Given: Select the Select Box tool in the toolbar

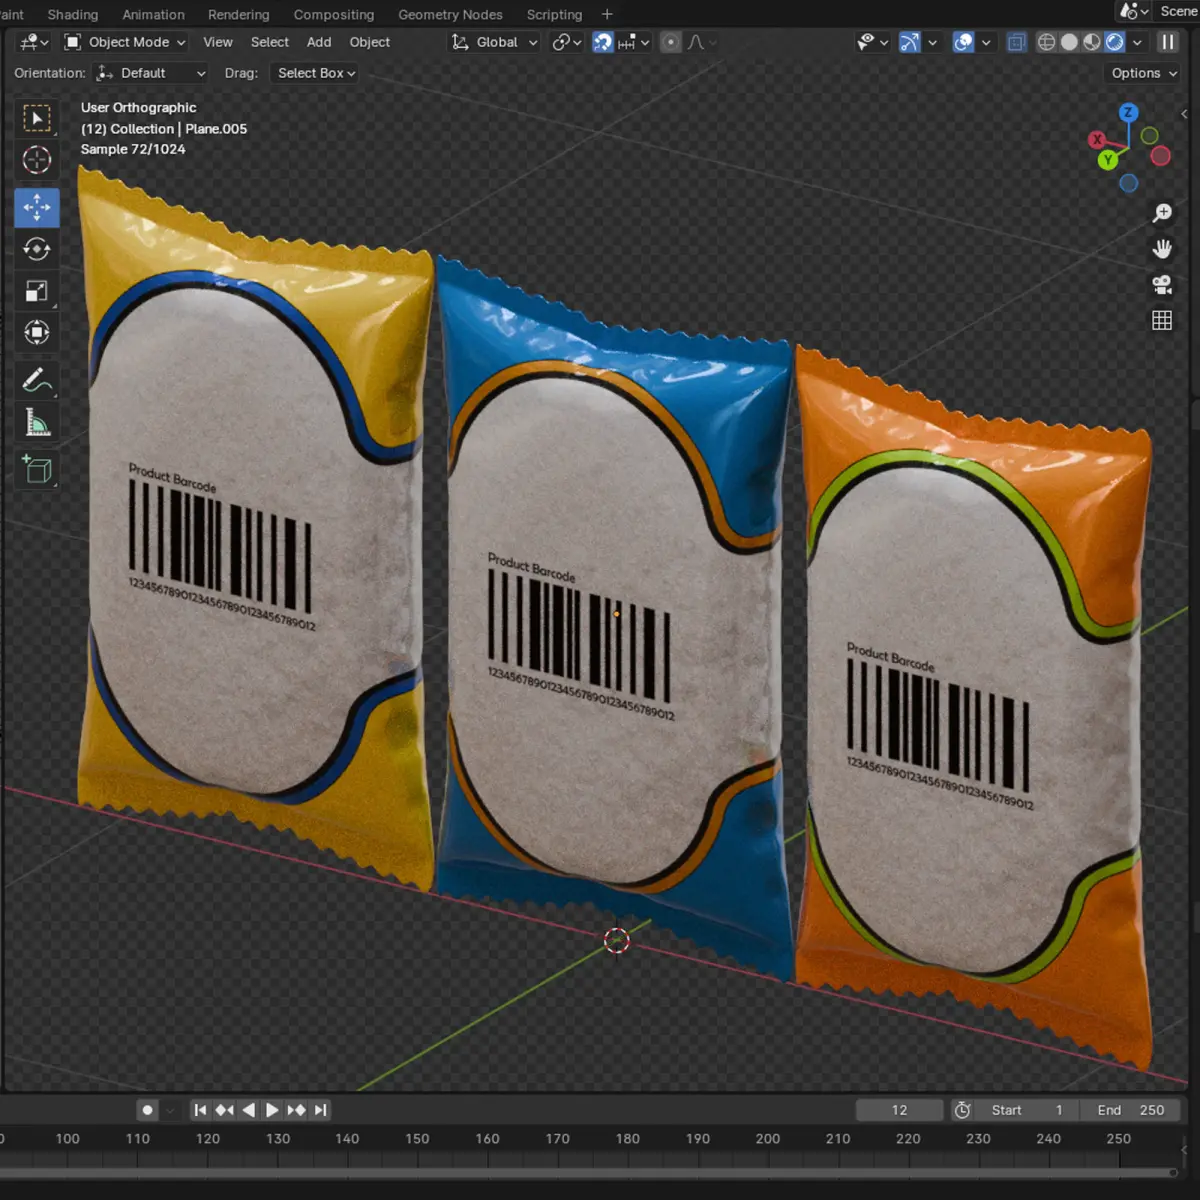Looking at the screenshot, I should 37,119.
